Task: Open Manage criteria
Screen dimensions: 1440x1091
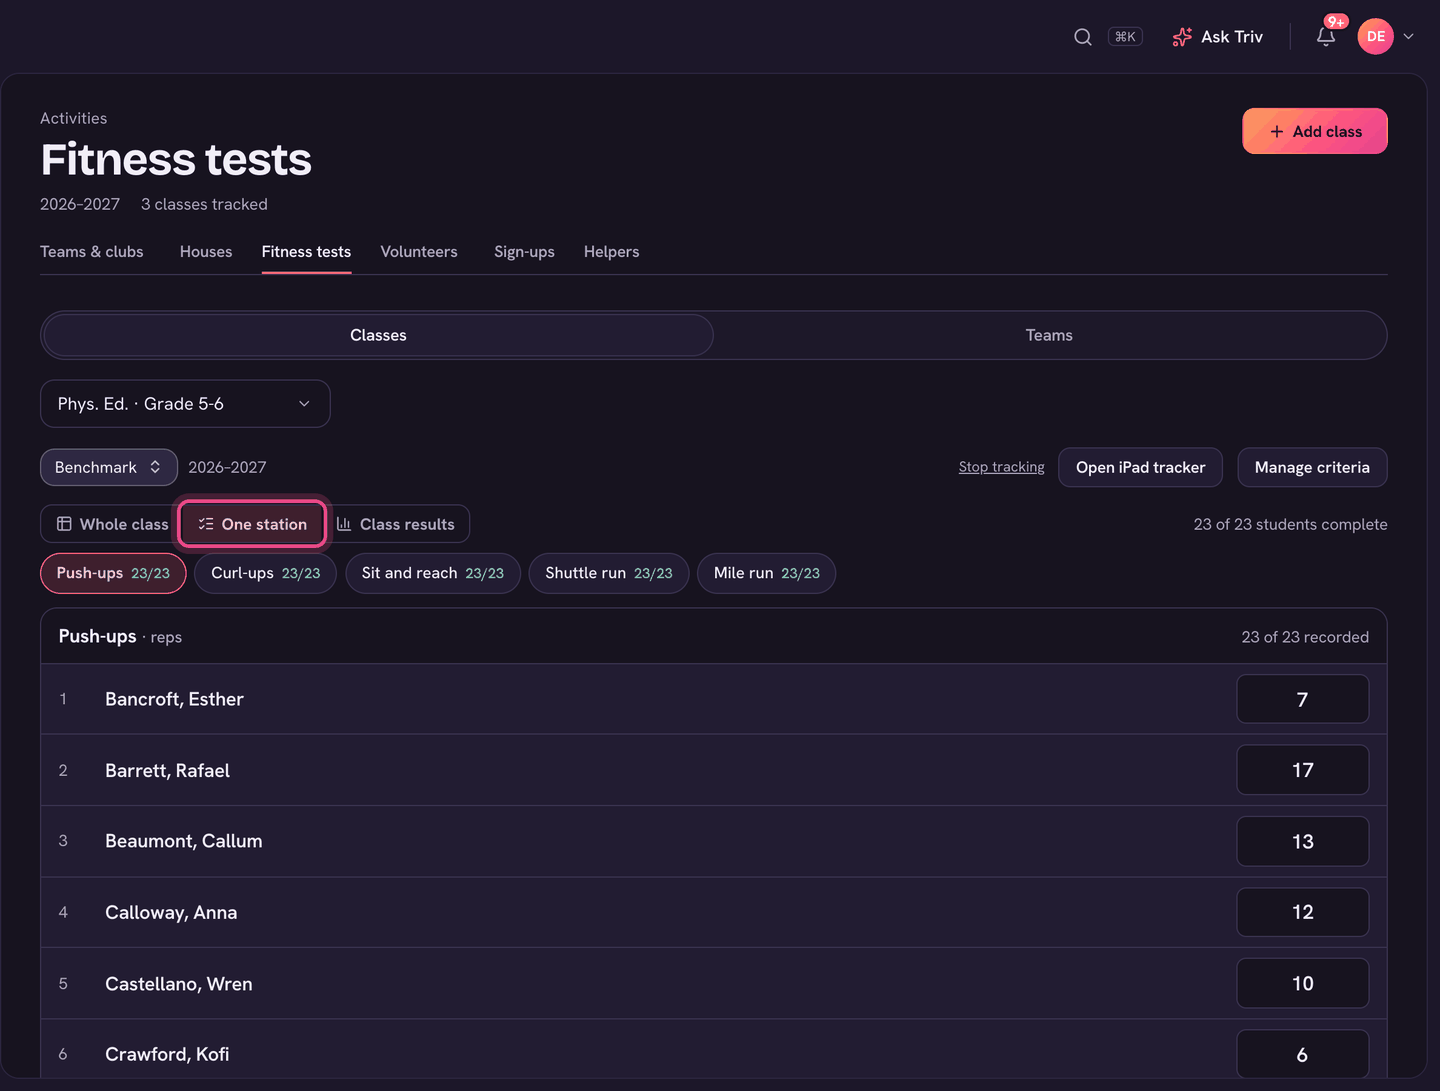Action: point(1312,467)
